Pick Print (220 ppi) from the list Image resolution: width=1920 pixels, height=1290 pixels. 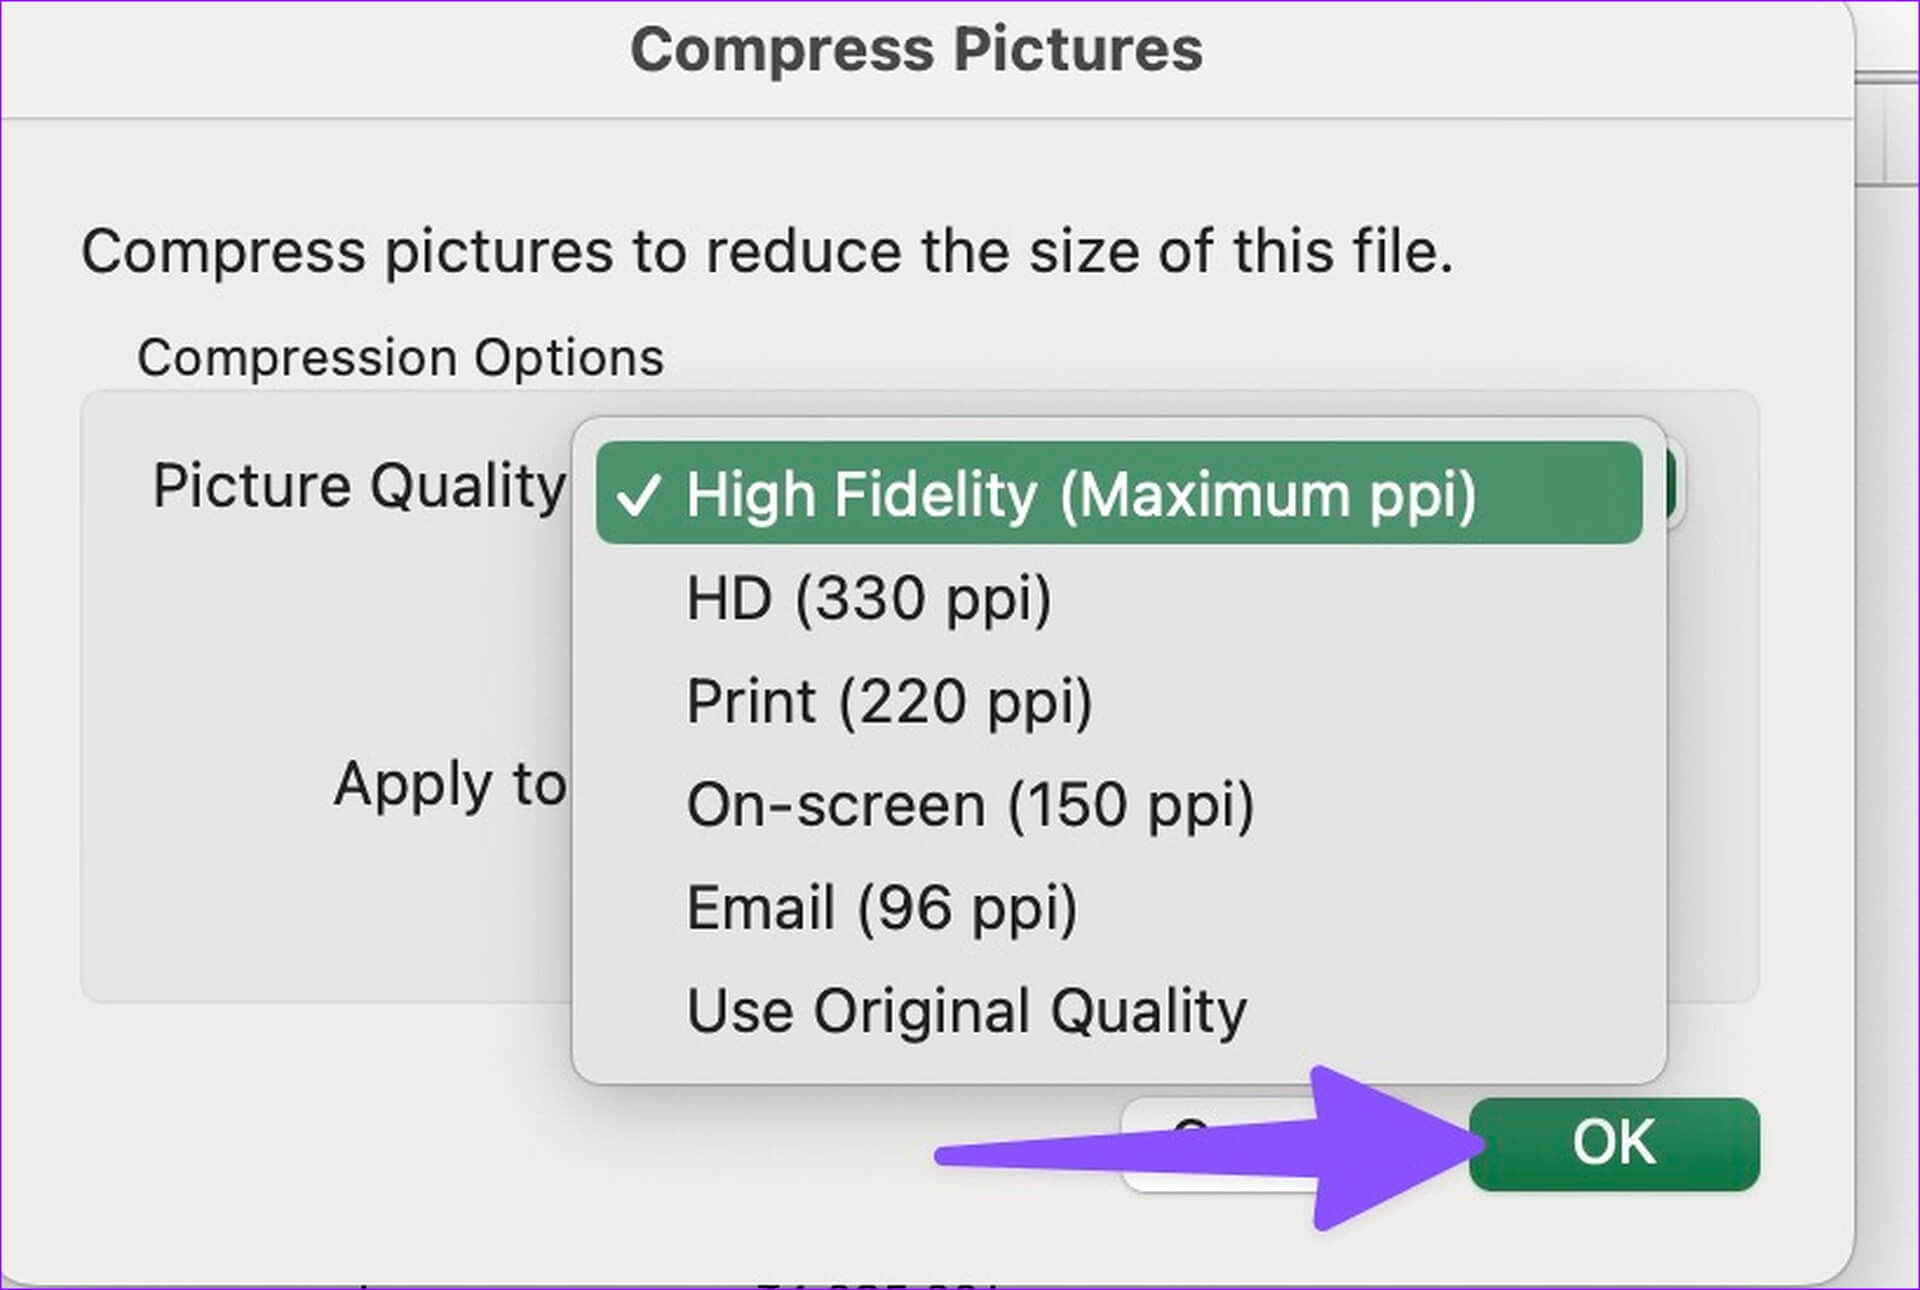point(889,702)
